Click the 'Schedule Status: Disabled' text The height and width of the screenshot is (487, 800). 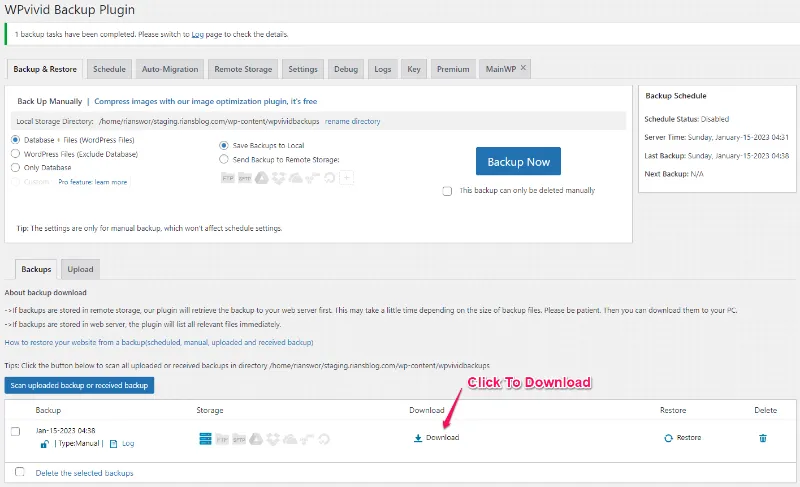(x=686, y=119)
